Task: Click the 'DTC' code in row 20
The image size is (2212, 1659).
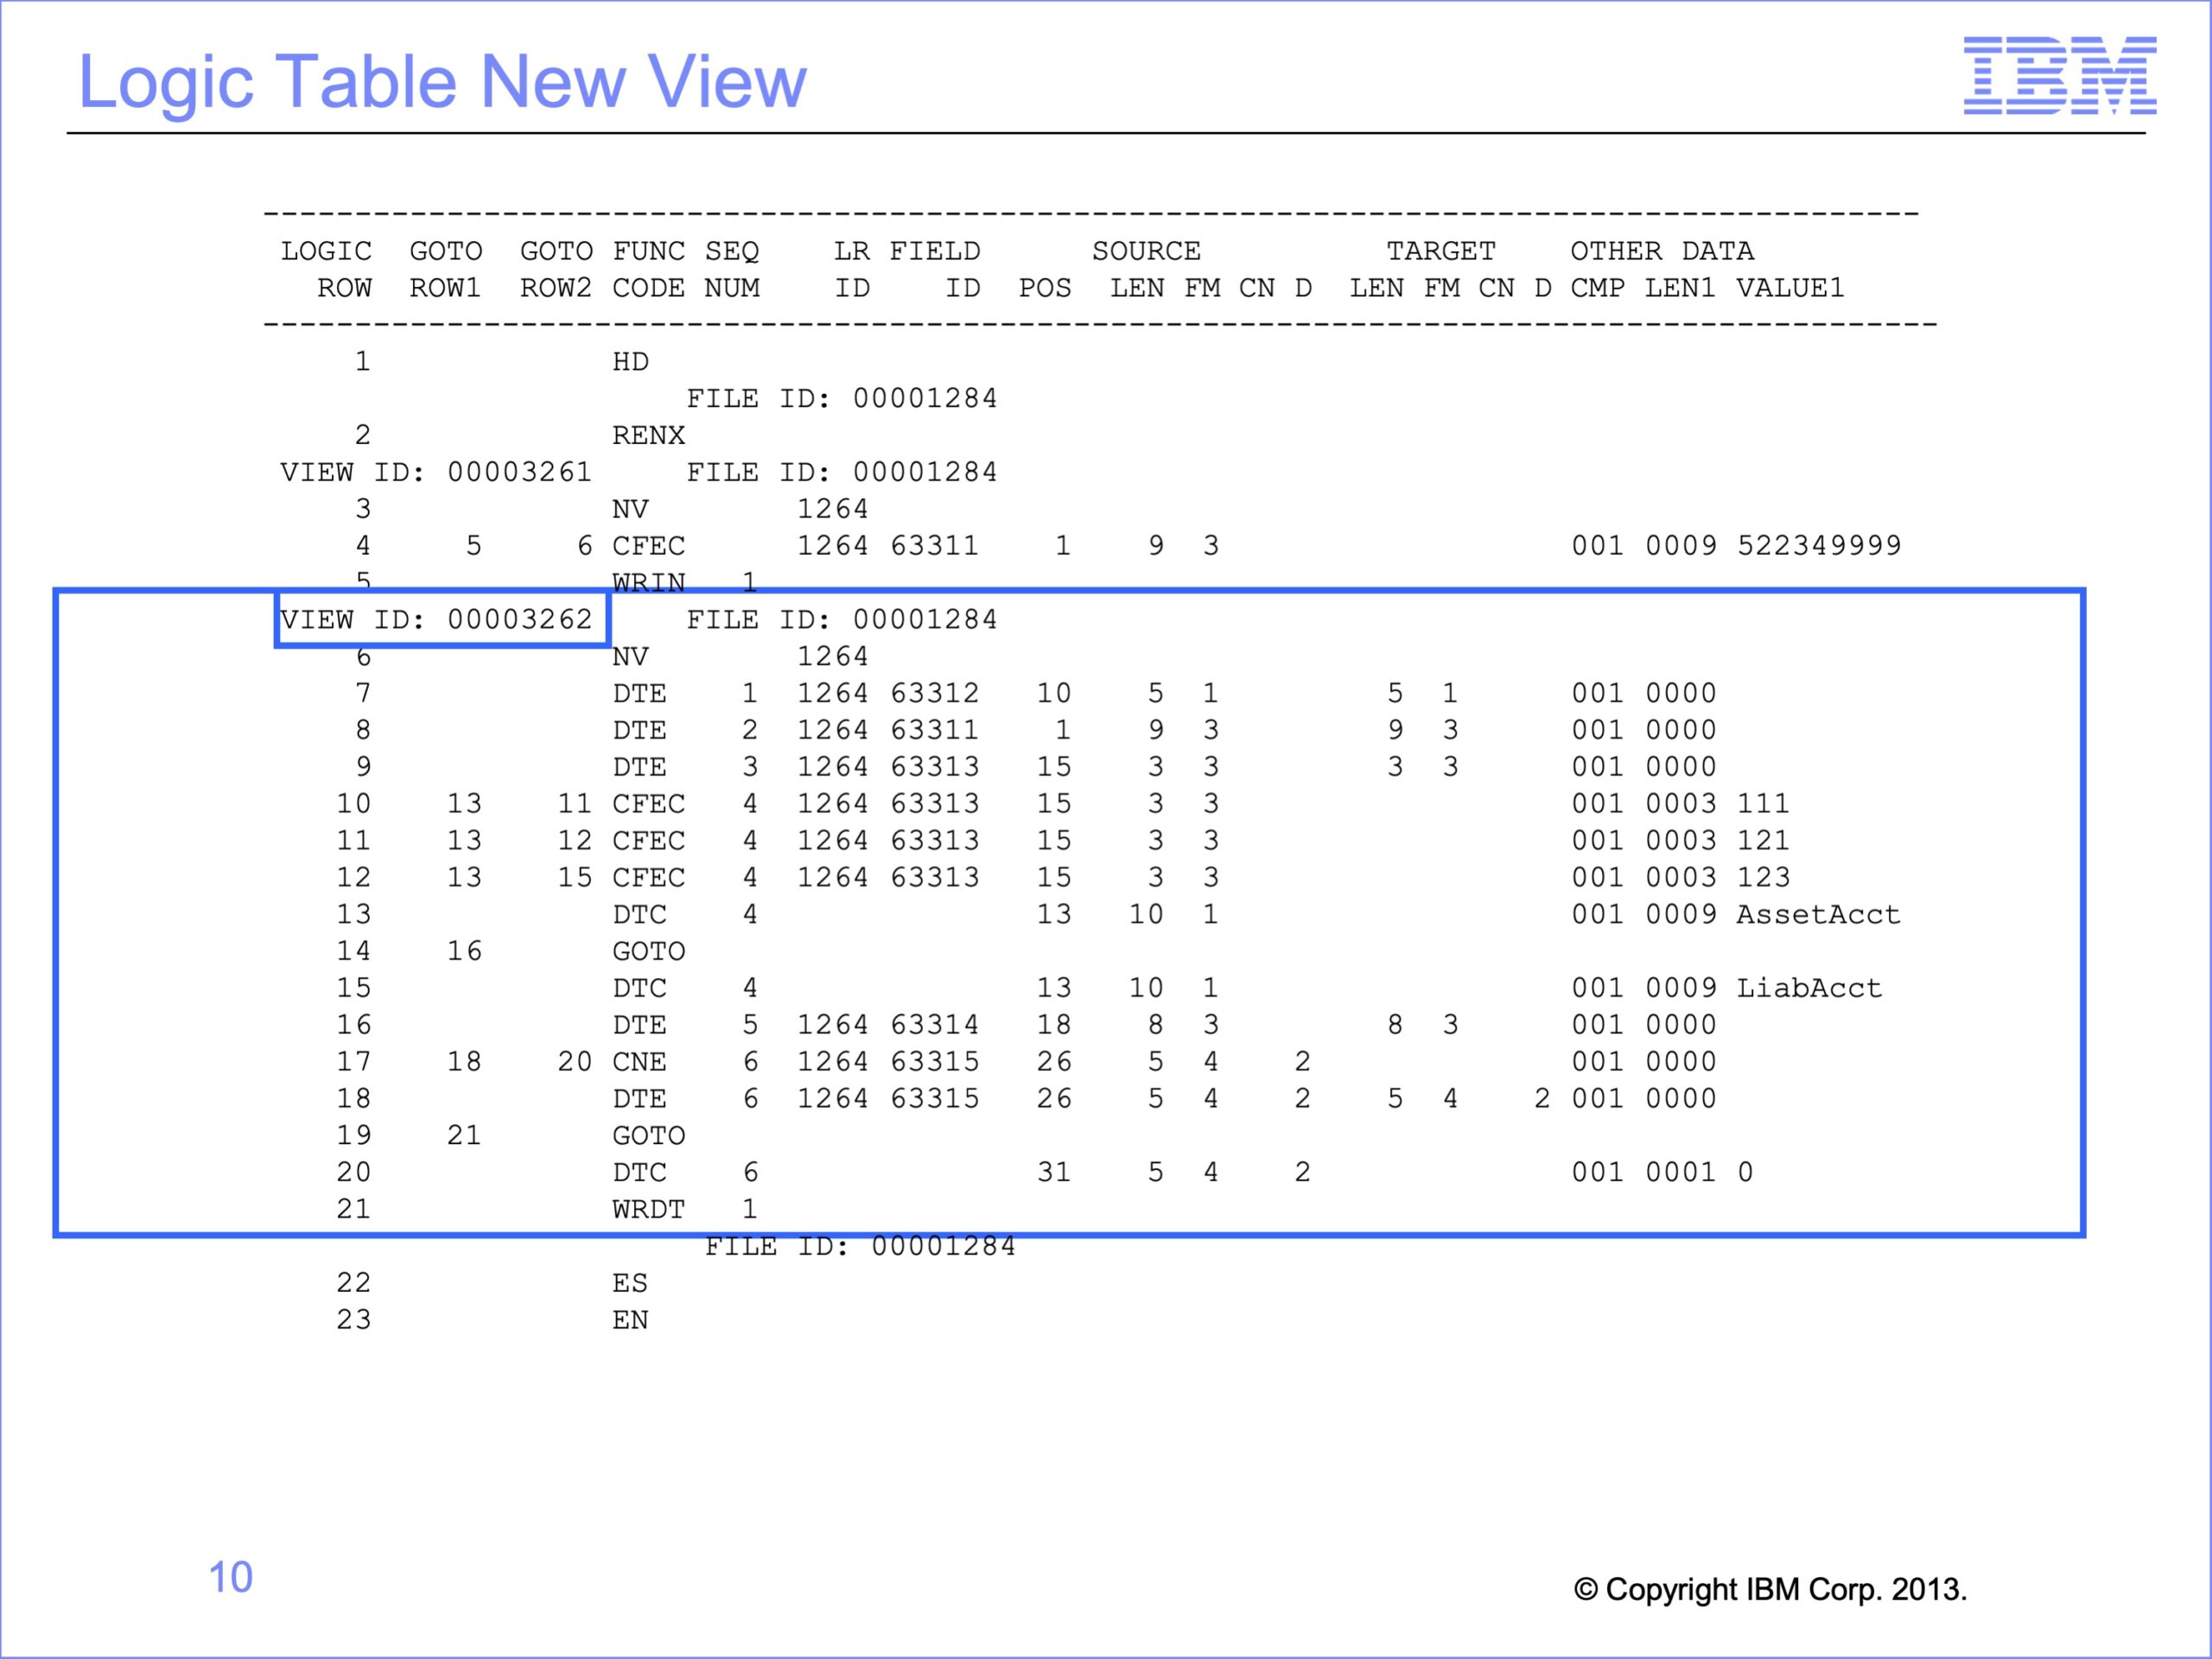Action: click(639, 1172)
